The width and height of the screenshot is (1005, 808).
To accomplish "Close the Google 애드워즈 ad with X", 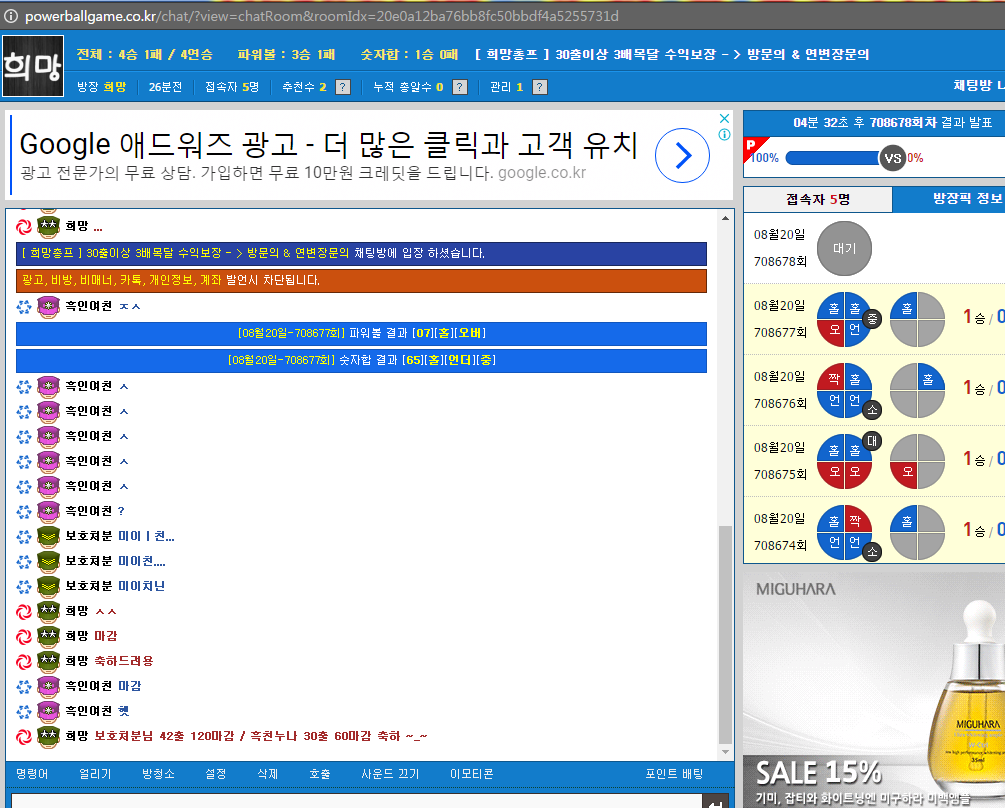I will pos(724,119).
